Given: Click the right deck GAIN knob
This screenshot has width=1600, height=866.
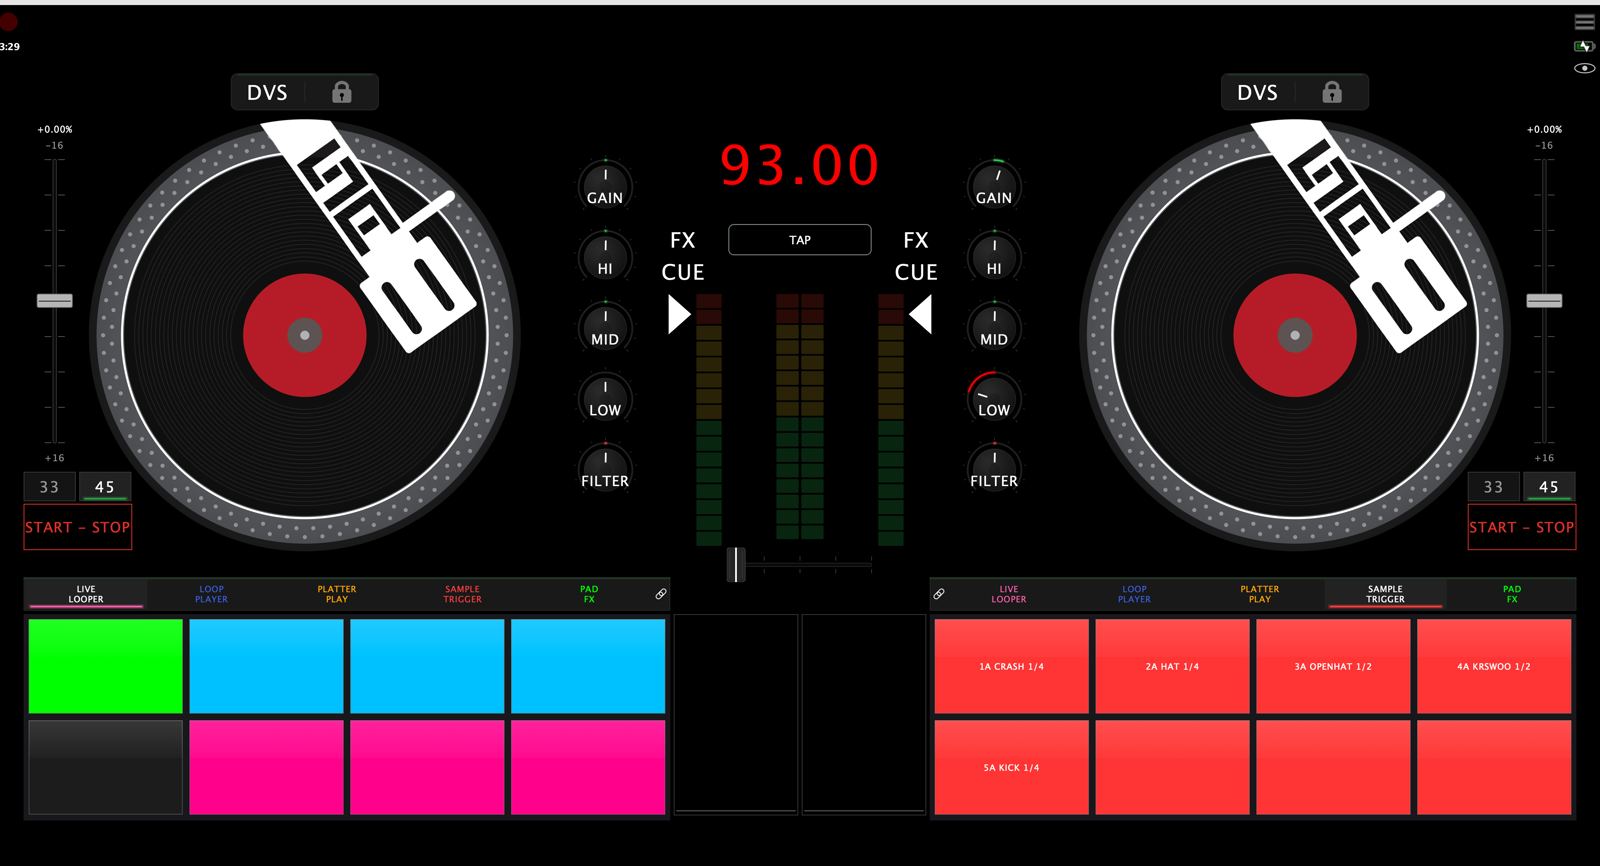Looking at the screenshot, I should coord(994,185).
